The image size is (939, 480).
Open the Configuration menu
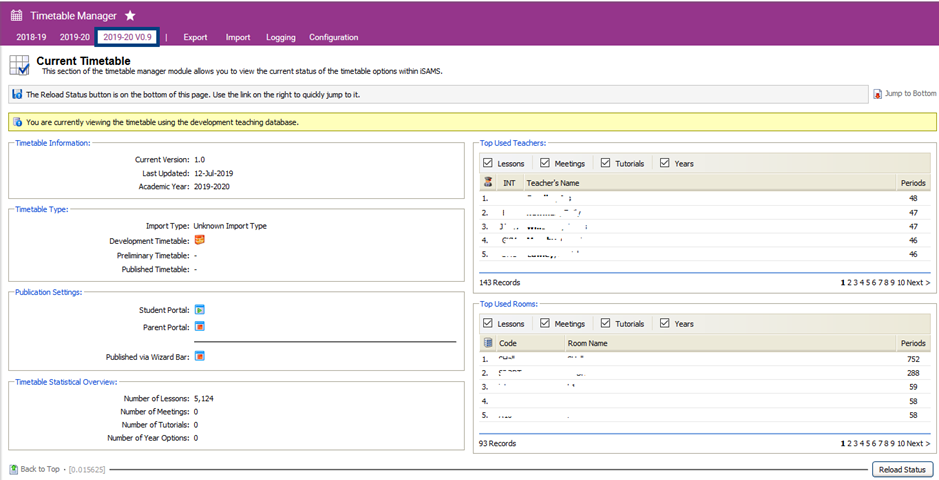tap(333, 38)
